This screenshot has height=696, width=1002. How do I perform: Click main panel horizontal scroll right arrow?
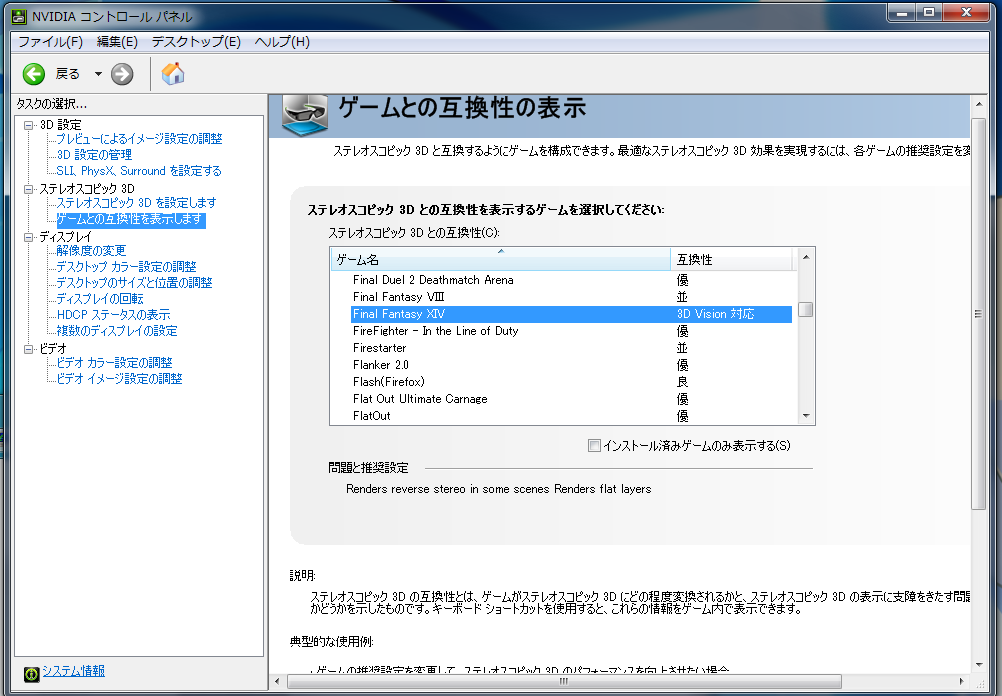tap(962, 682)
